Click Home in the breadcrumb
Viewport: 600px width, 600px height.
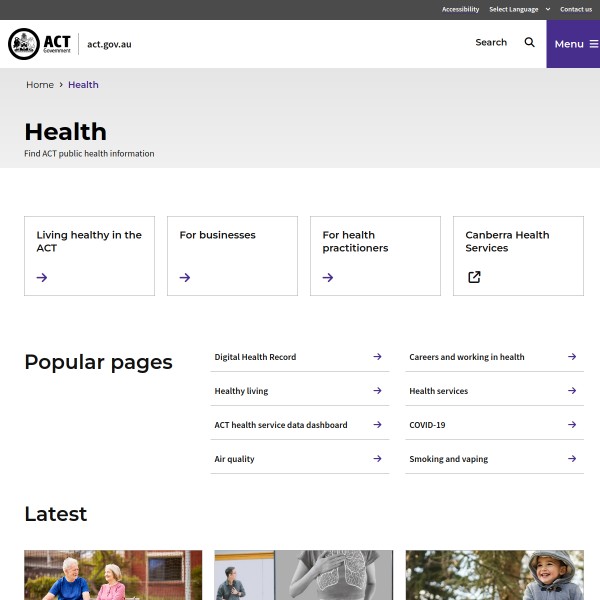[40, 85]
